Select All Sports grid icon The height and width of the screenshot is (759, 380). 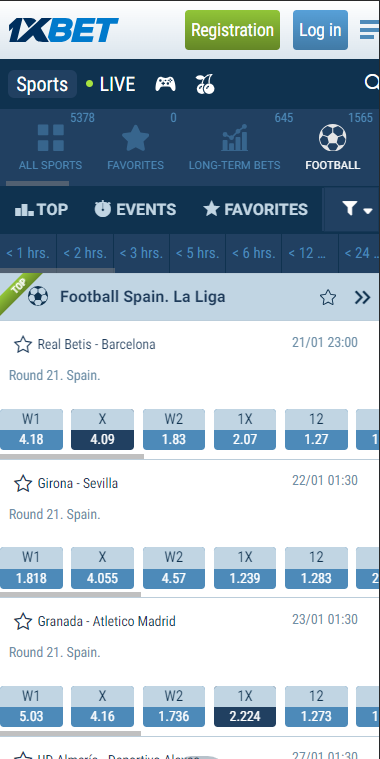(51, 138)
